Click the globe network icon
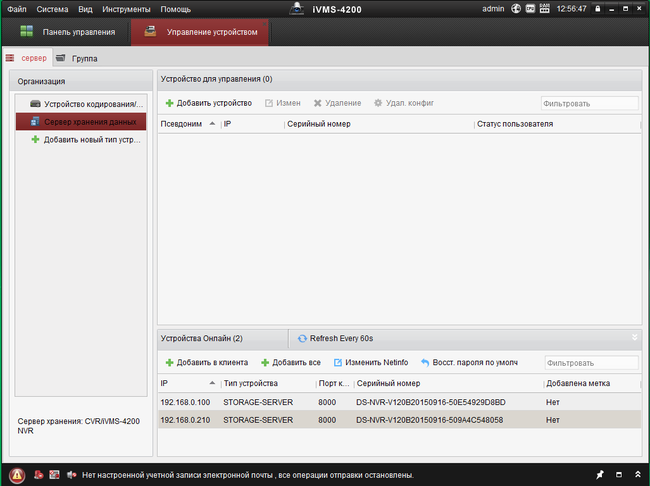650x486 pixels. click(516, 9)
